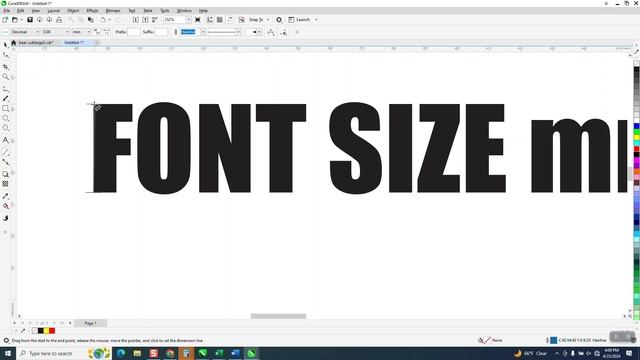Screen dimensions: 640x360
Task: Toggle Show grid button
Action: pyautogui.click(x=220, y=20)
